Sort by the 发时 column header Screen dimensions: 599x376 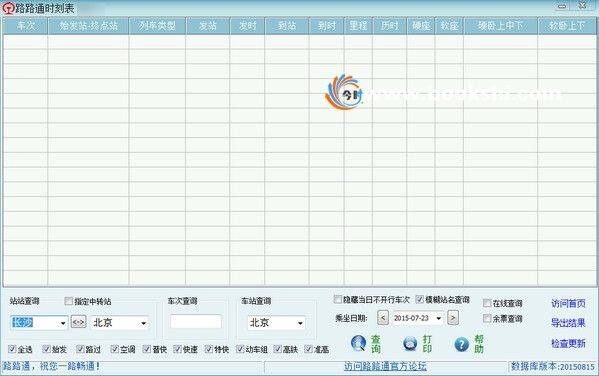click(x=248, y=26)
